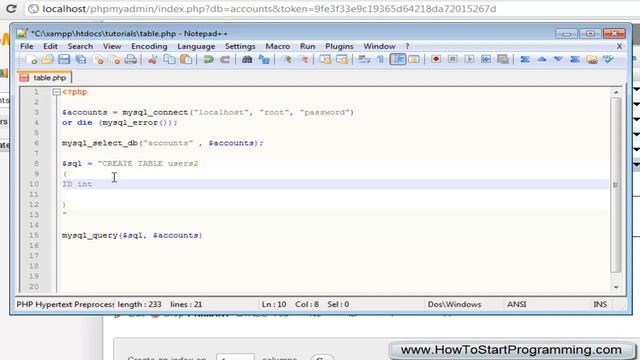Click the '$sql = "CREATE TABLE users2' line
This screenshot has width=640, height=360.
click(130, 164)
